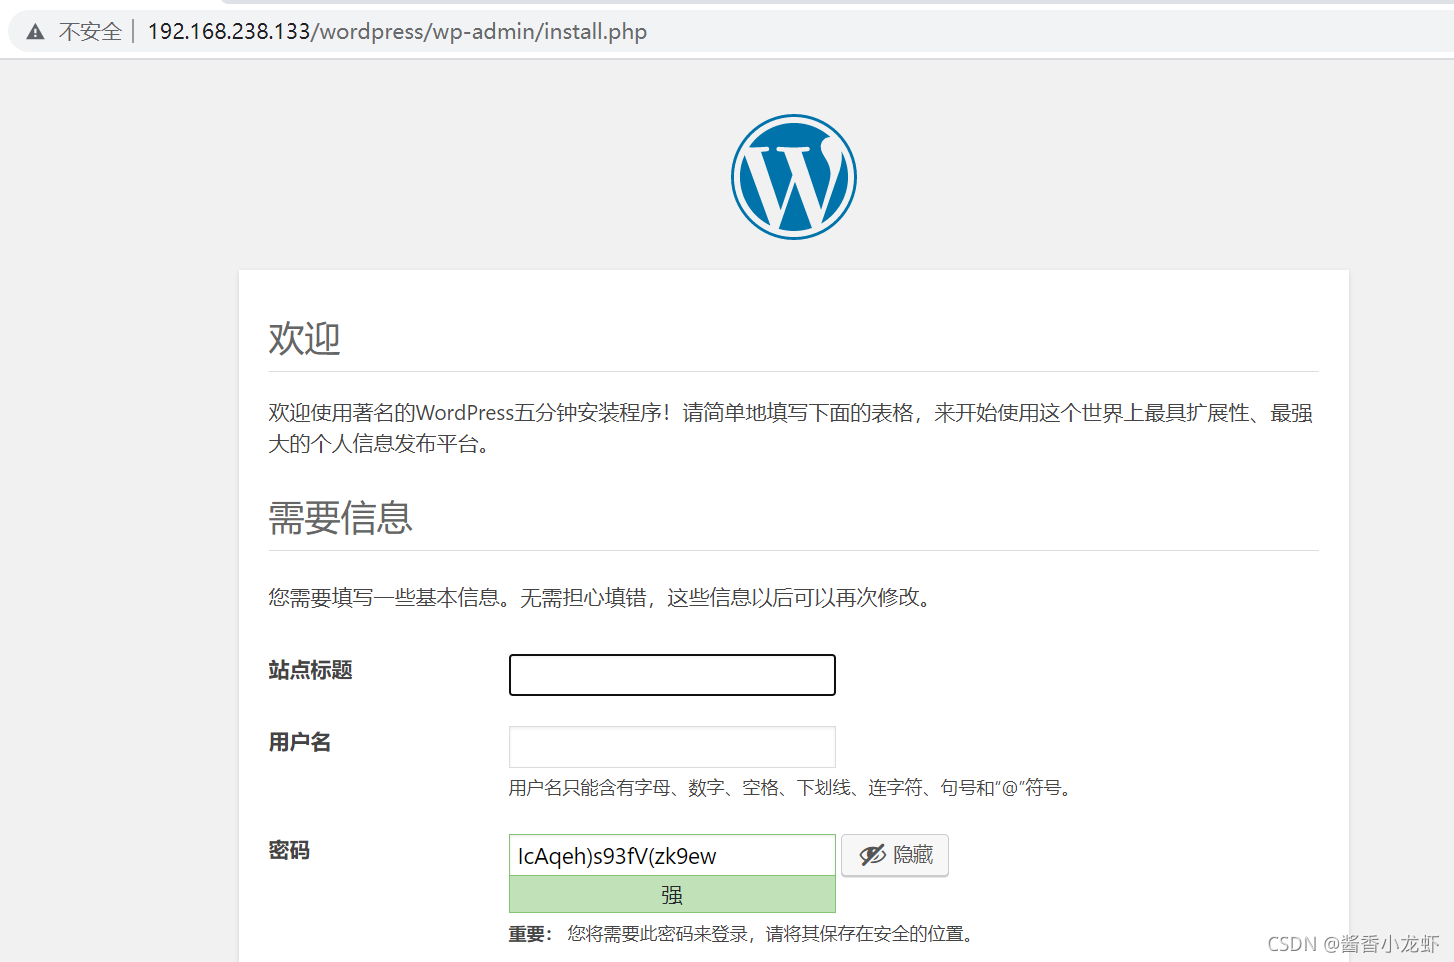Click the 密码 field label
Viewport: 1454px width, 962px height.
[289, 850]
